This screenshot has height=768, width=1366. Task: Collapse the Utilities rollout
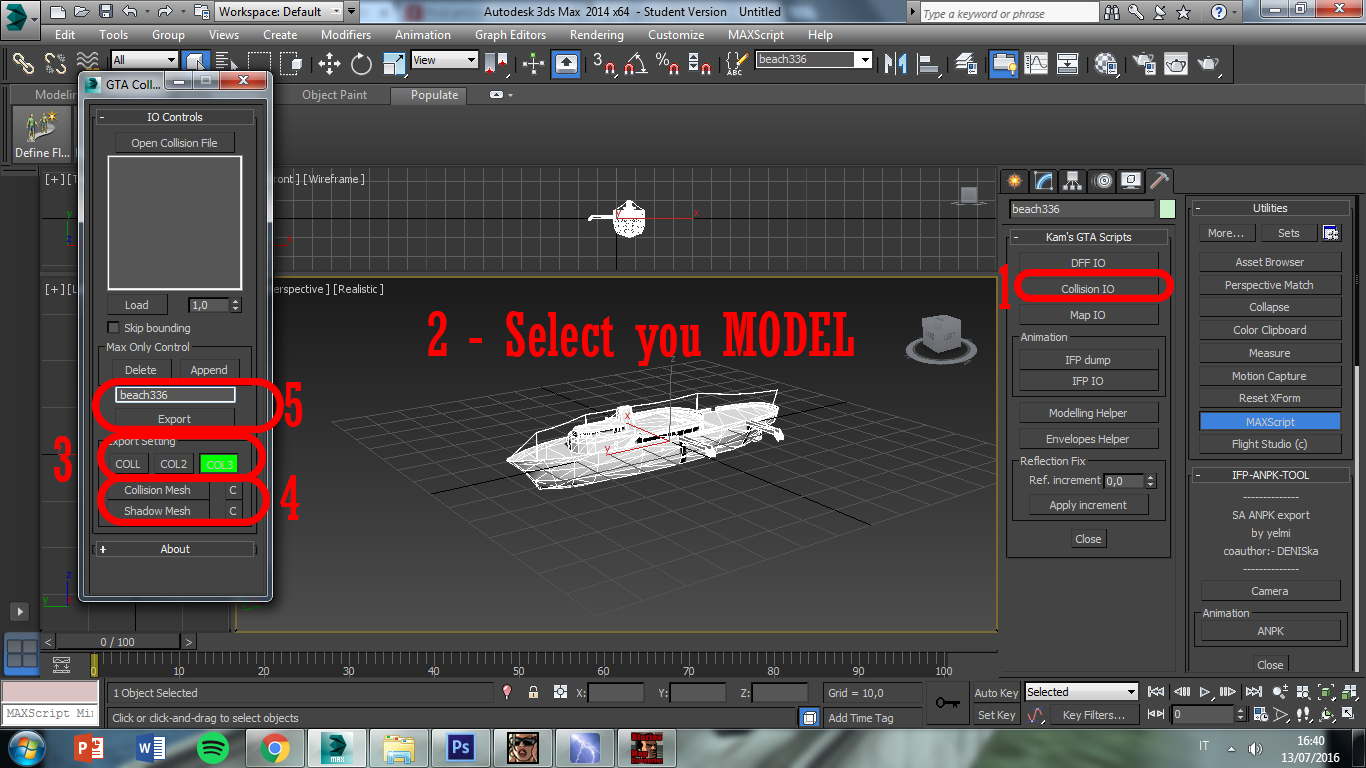(x=1270, y=208)
